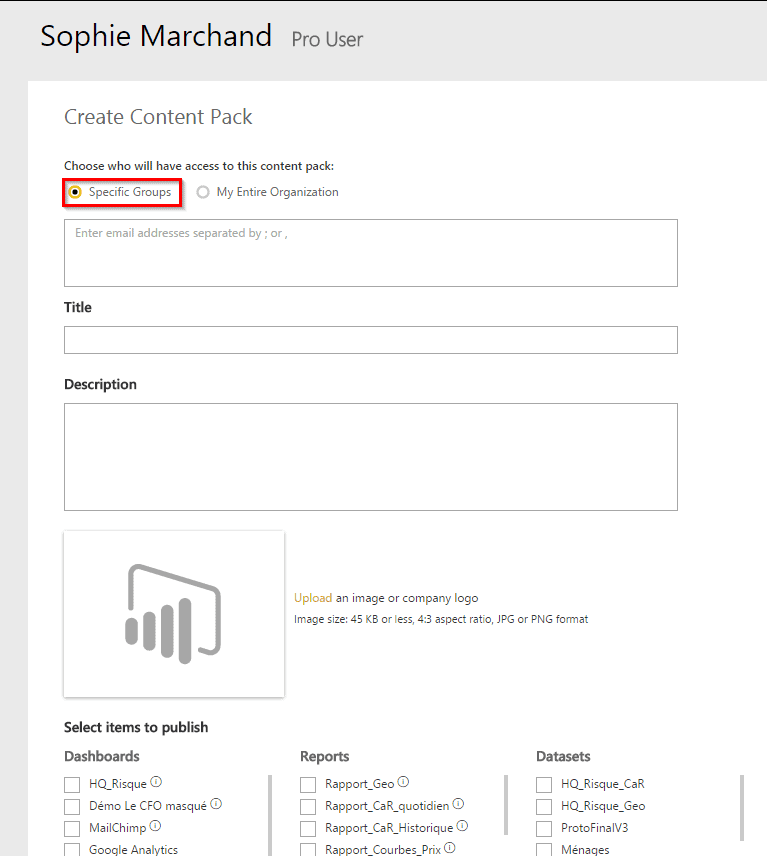Screen dimensions: 767x856
Task: Select the ProtoFinalV3 dataset checkbox
Action: 544,828
